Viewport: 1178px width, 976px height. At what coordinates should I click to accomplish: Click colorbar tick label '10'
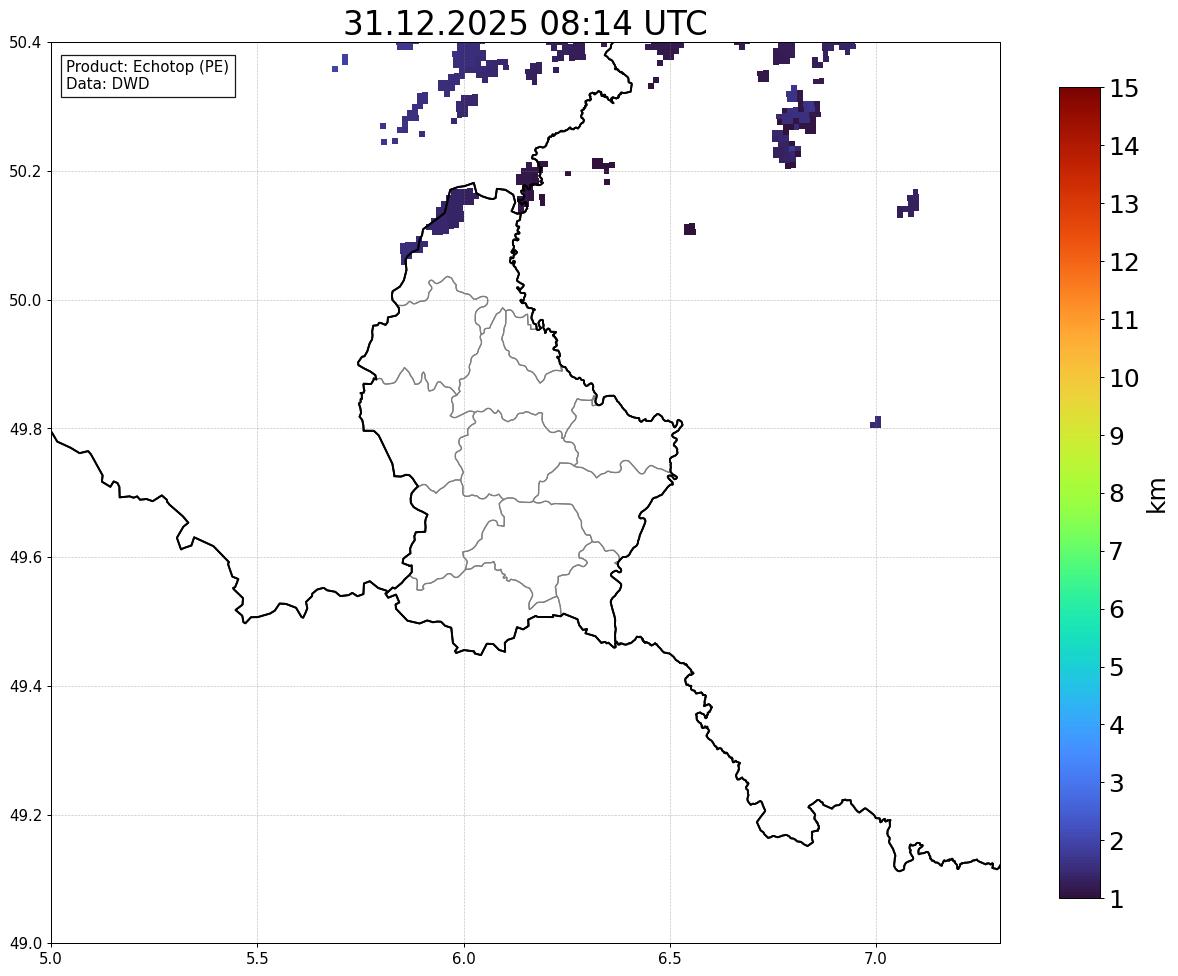[x=1124, y=378]
